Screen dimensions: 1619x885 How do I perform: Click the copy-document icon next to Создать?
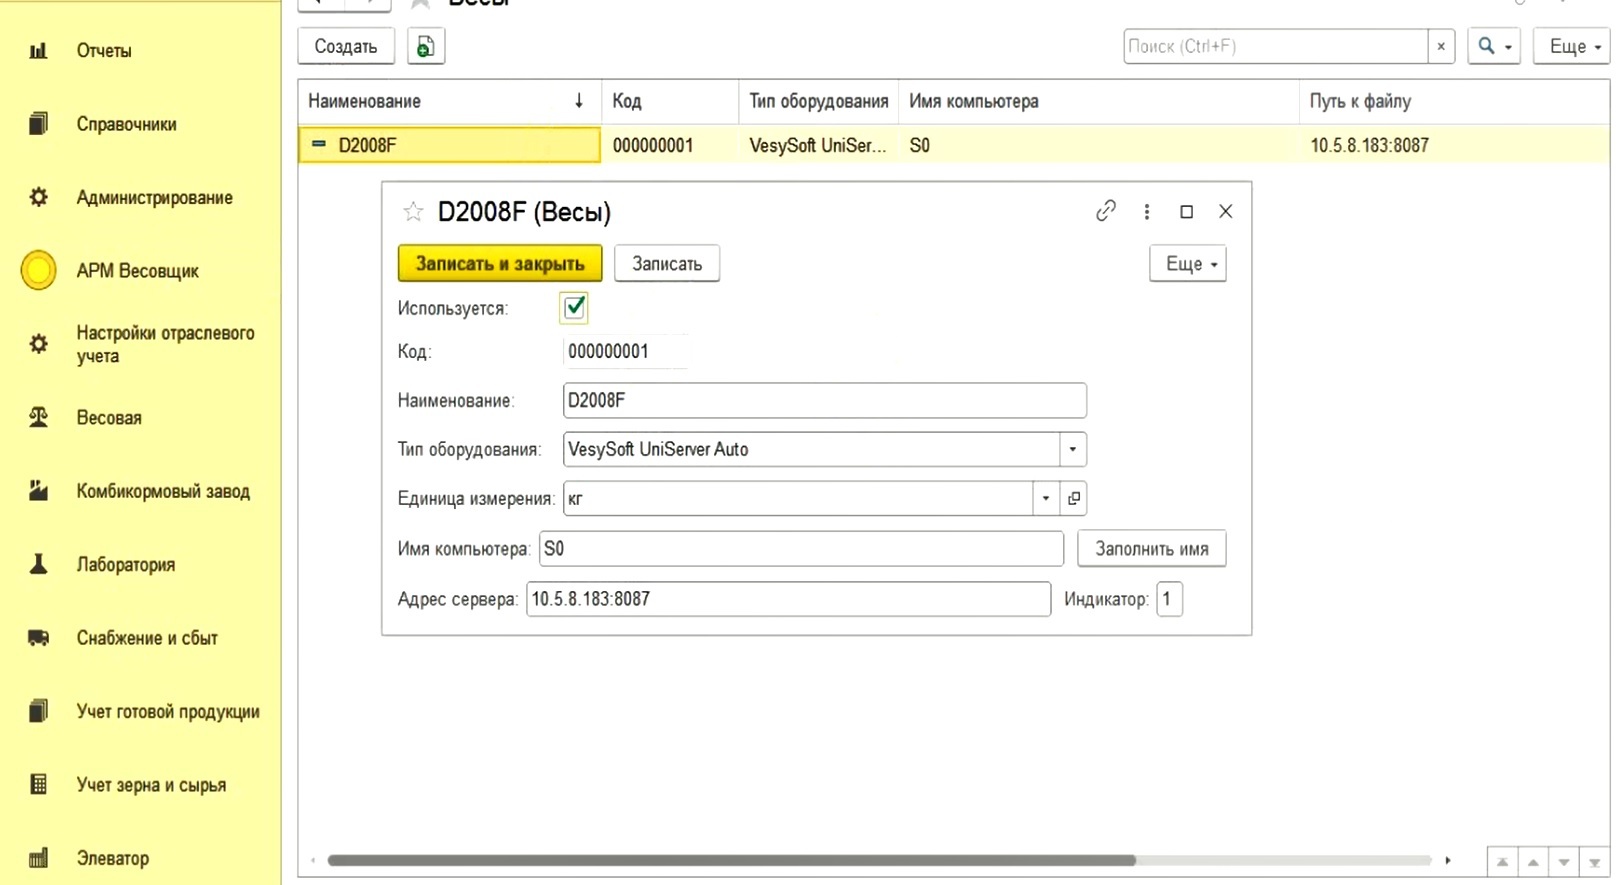coord(425,46)
